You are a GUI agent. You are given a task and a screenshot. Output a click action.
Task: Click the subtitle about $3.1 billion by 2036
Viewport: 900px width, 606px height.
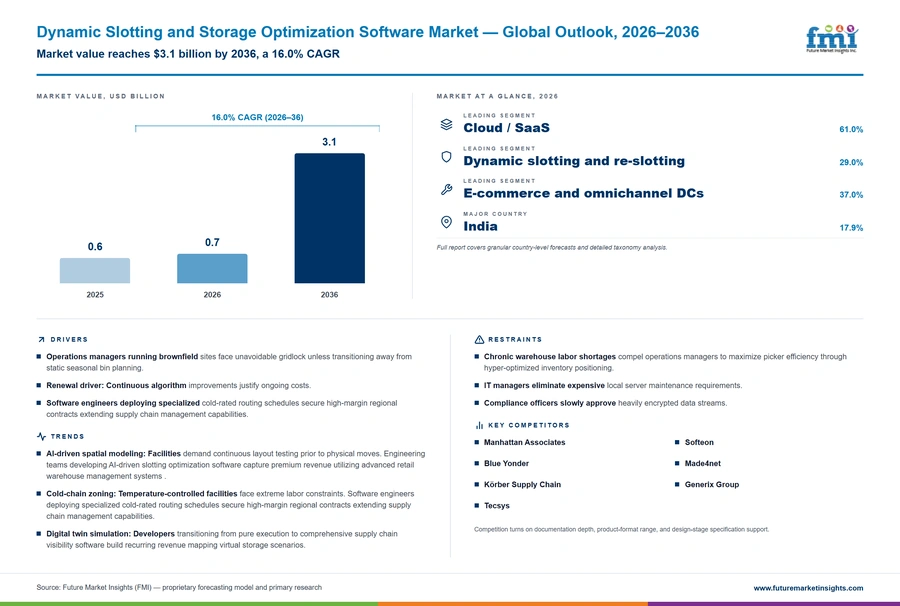coord(188,54)
